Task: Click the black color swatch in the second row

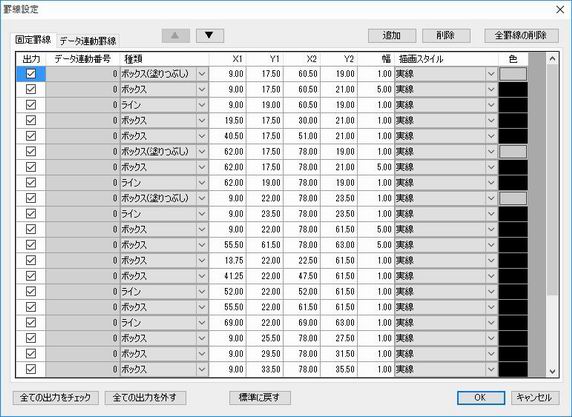Action: (513, 89)
